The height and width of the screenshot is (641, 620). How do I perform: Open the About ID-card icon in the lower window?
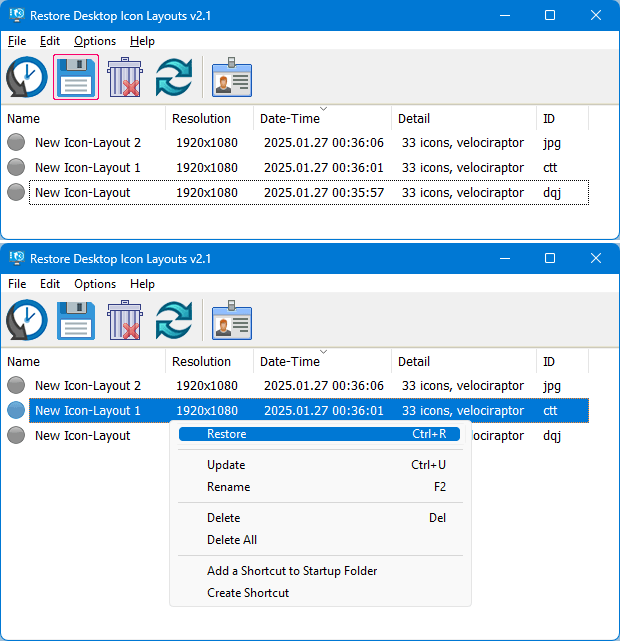(x=231, y=320)
